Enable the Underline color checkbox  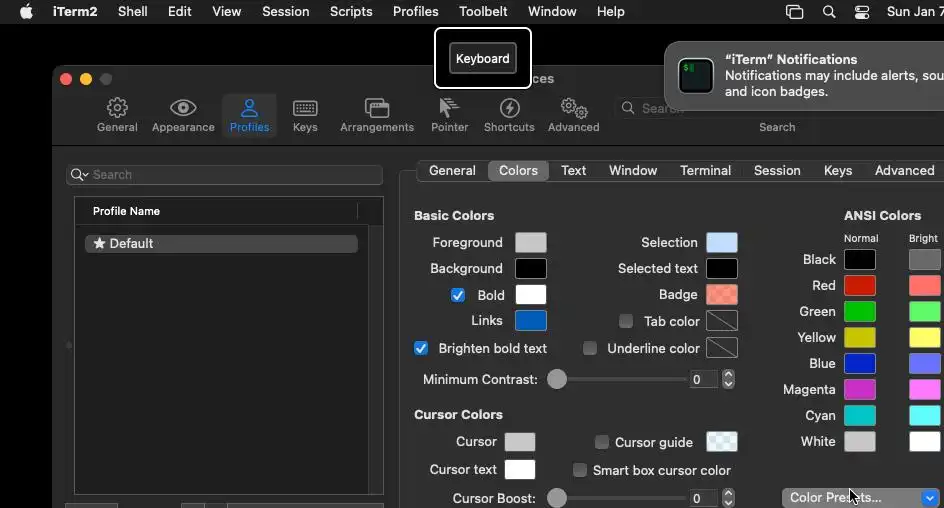click(x=590, y=348)
